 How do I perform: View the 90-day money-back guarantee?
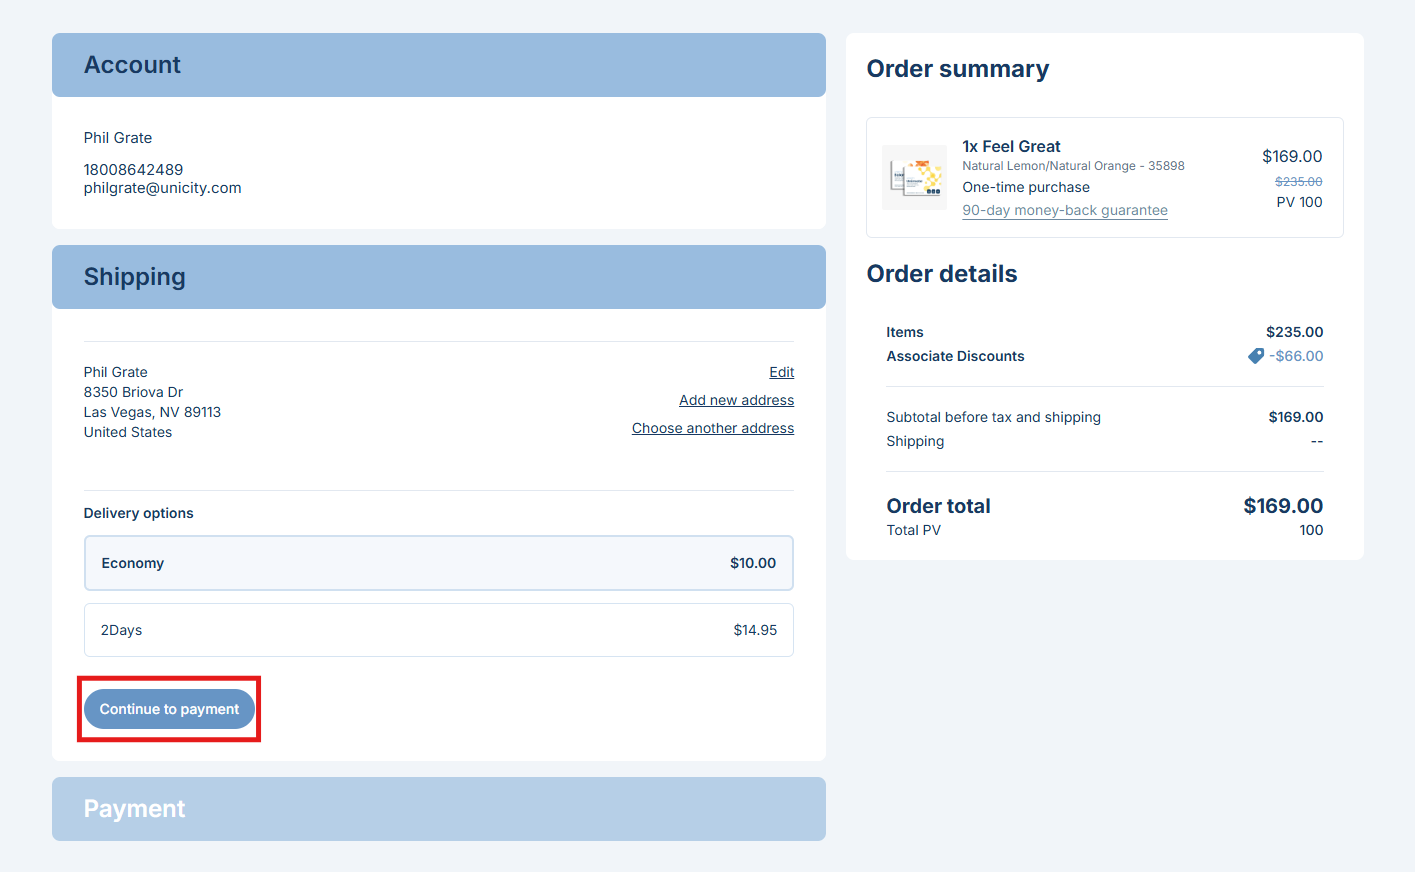[x=1064, y=210]
